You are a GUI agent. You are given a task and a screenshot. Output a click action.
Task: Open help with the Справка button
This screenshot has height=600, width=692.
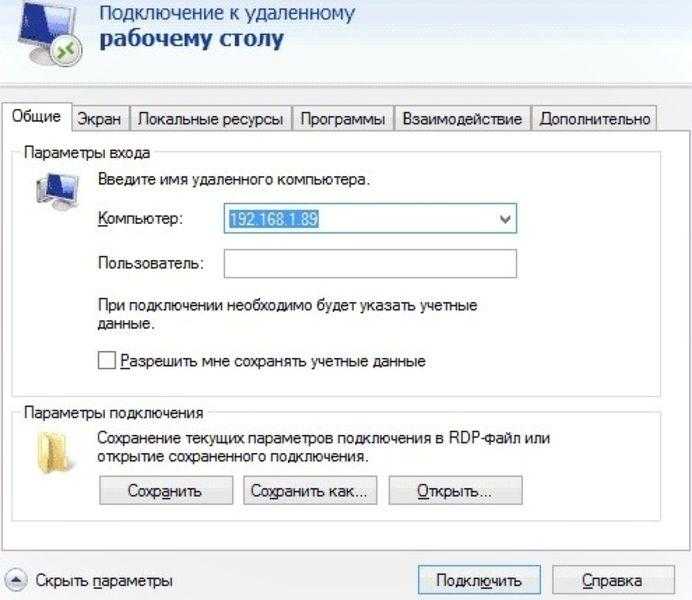pyautogui.click(x=613, y=580)
